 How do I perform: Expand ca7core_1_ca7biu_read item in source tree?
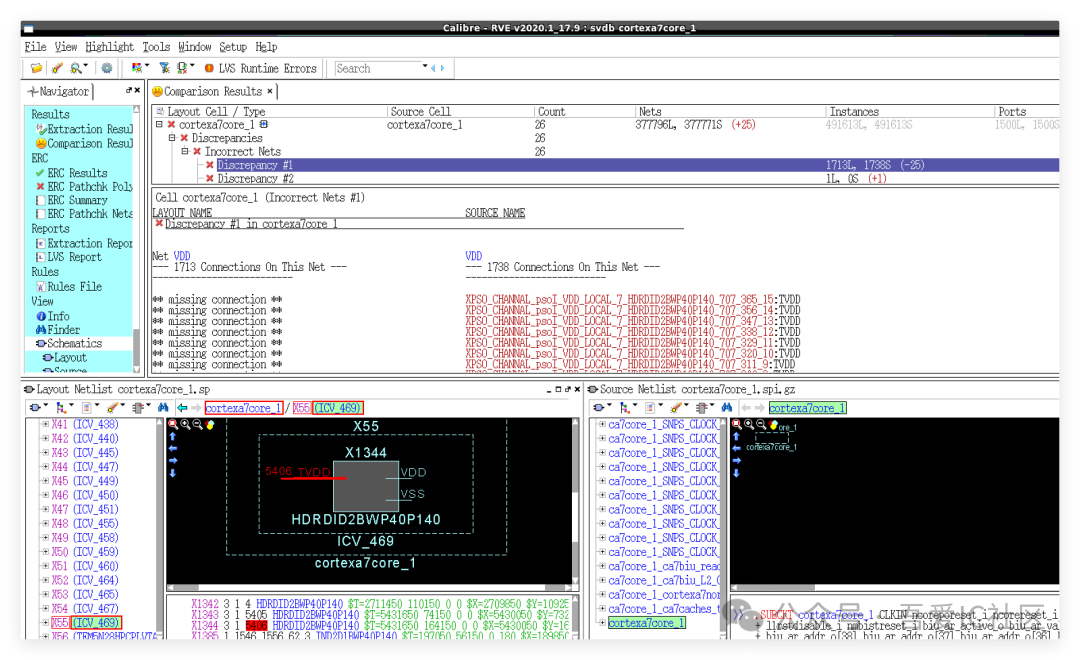point(602,566)
